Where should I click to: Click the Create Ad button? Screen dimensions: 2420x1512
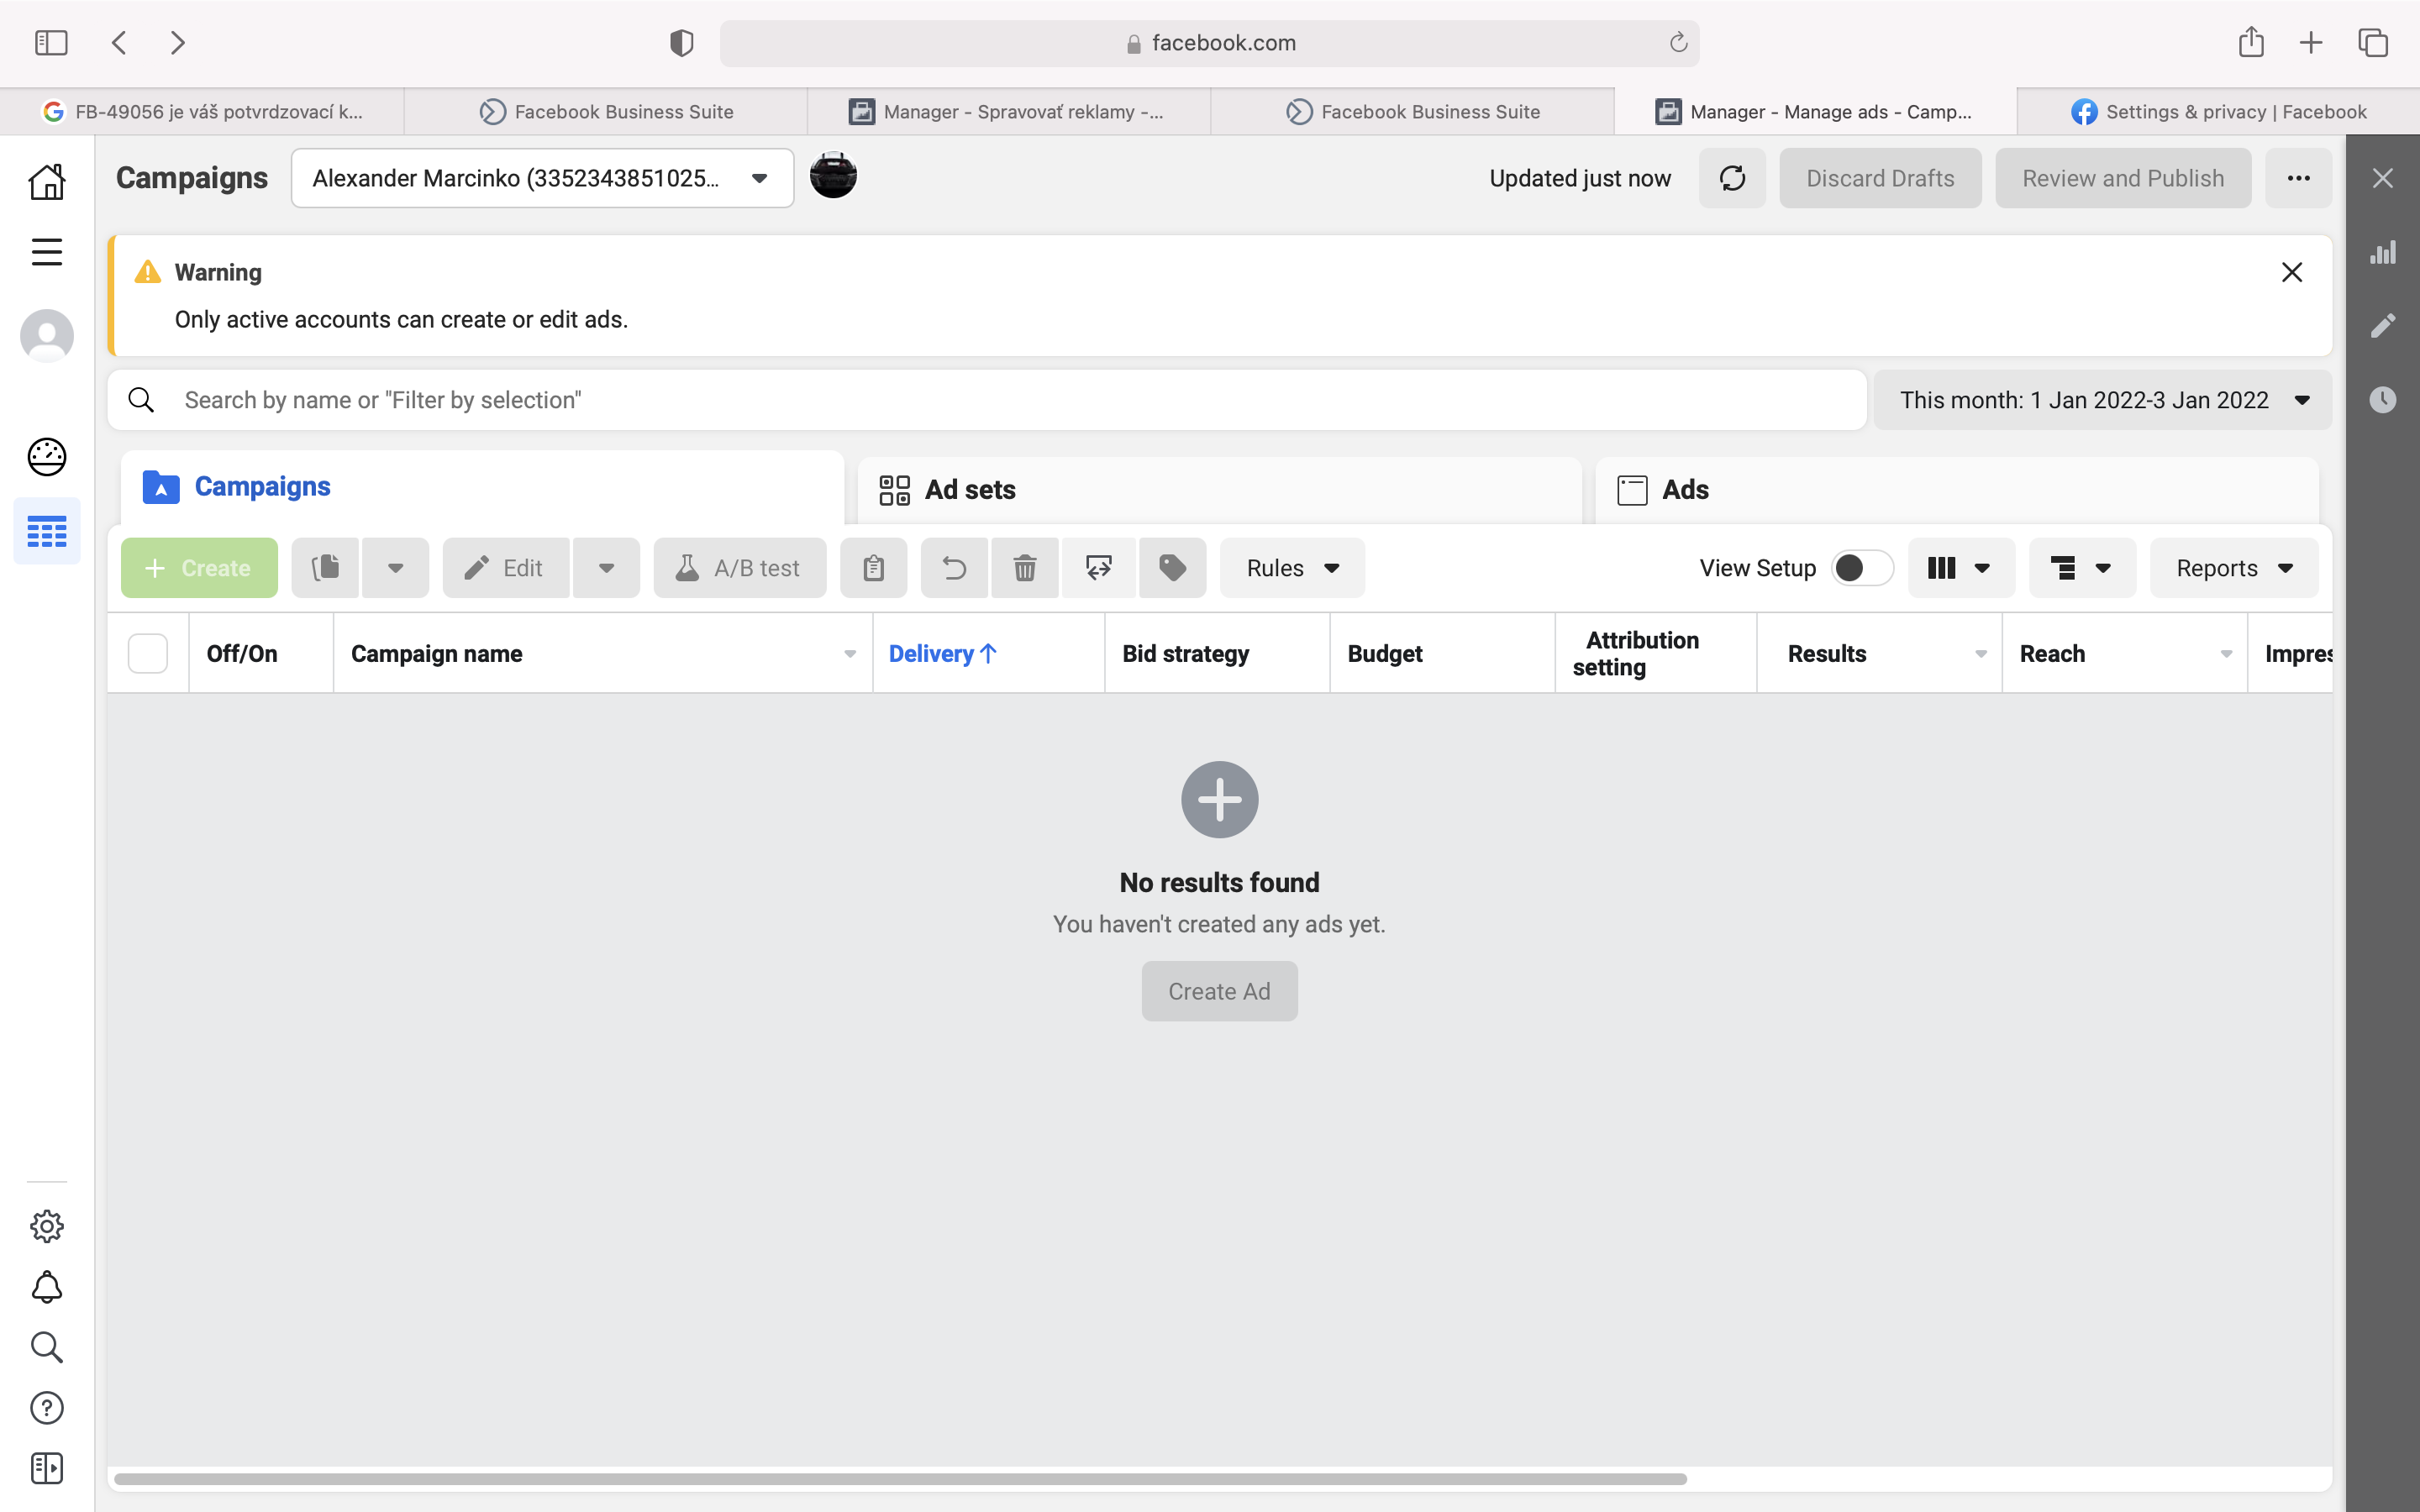tap(1219, 991)
